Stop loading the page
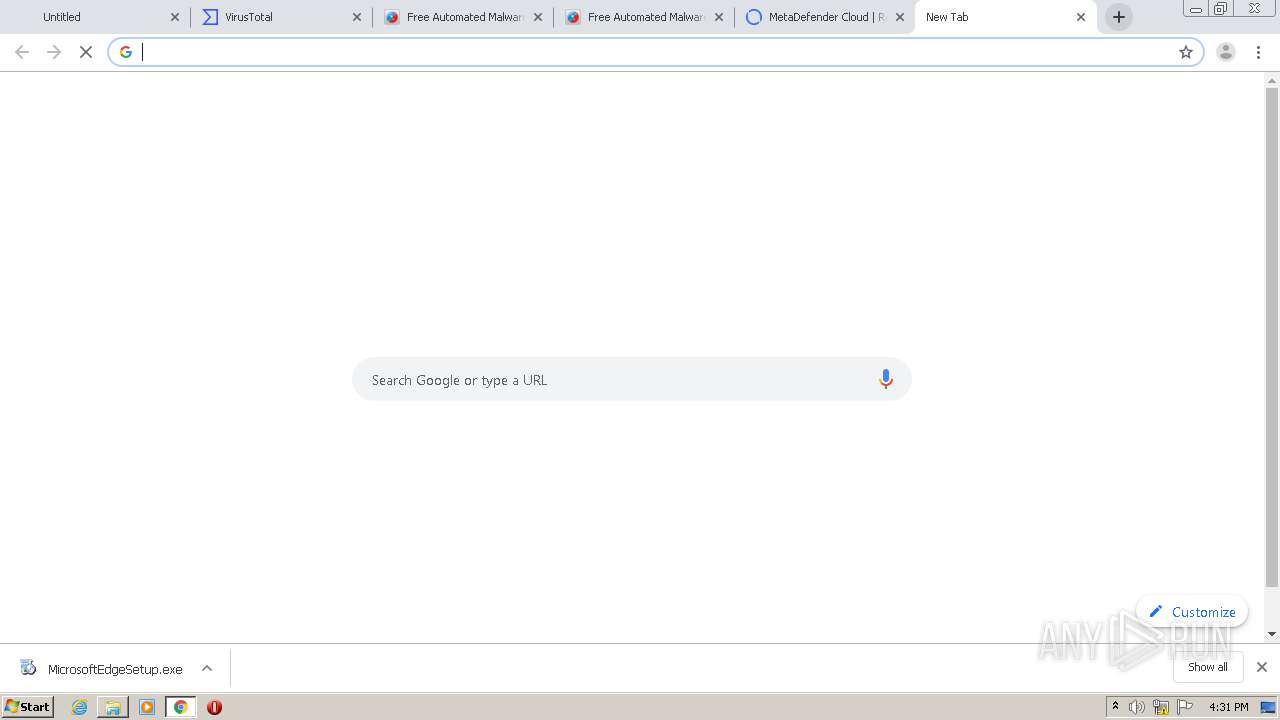 (86, 52)
